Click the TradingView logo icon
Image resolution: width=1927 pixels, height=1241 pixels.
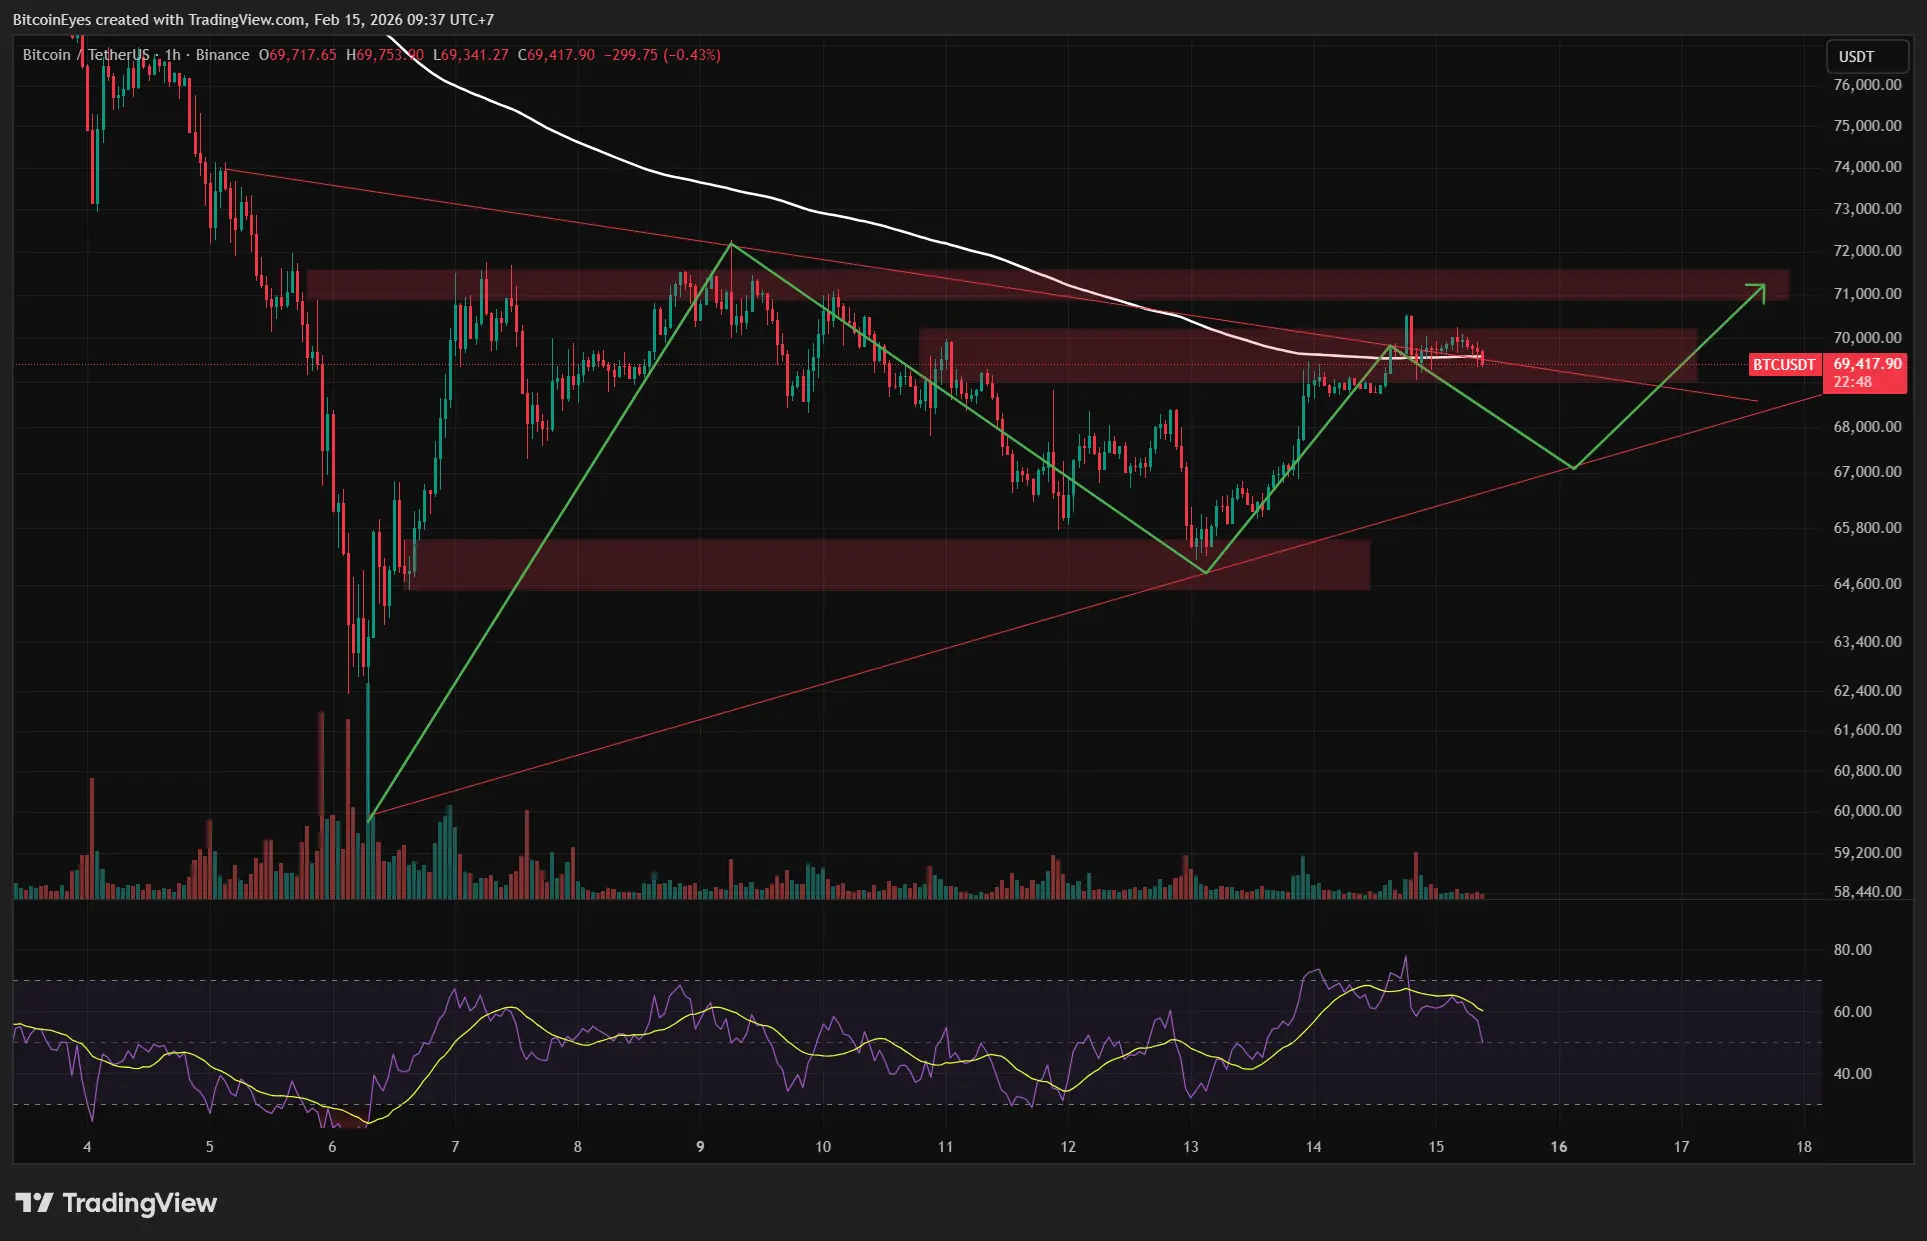coord(34,1203)
